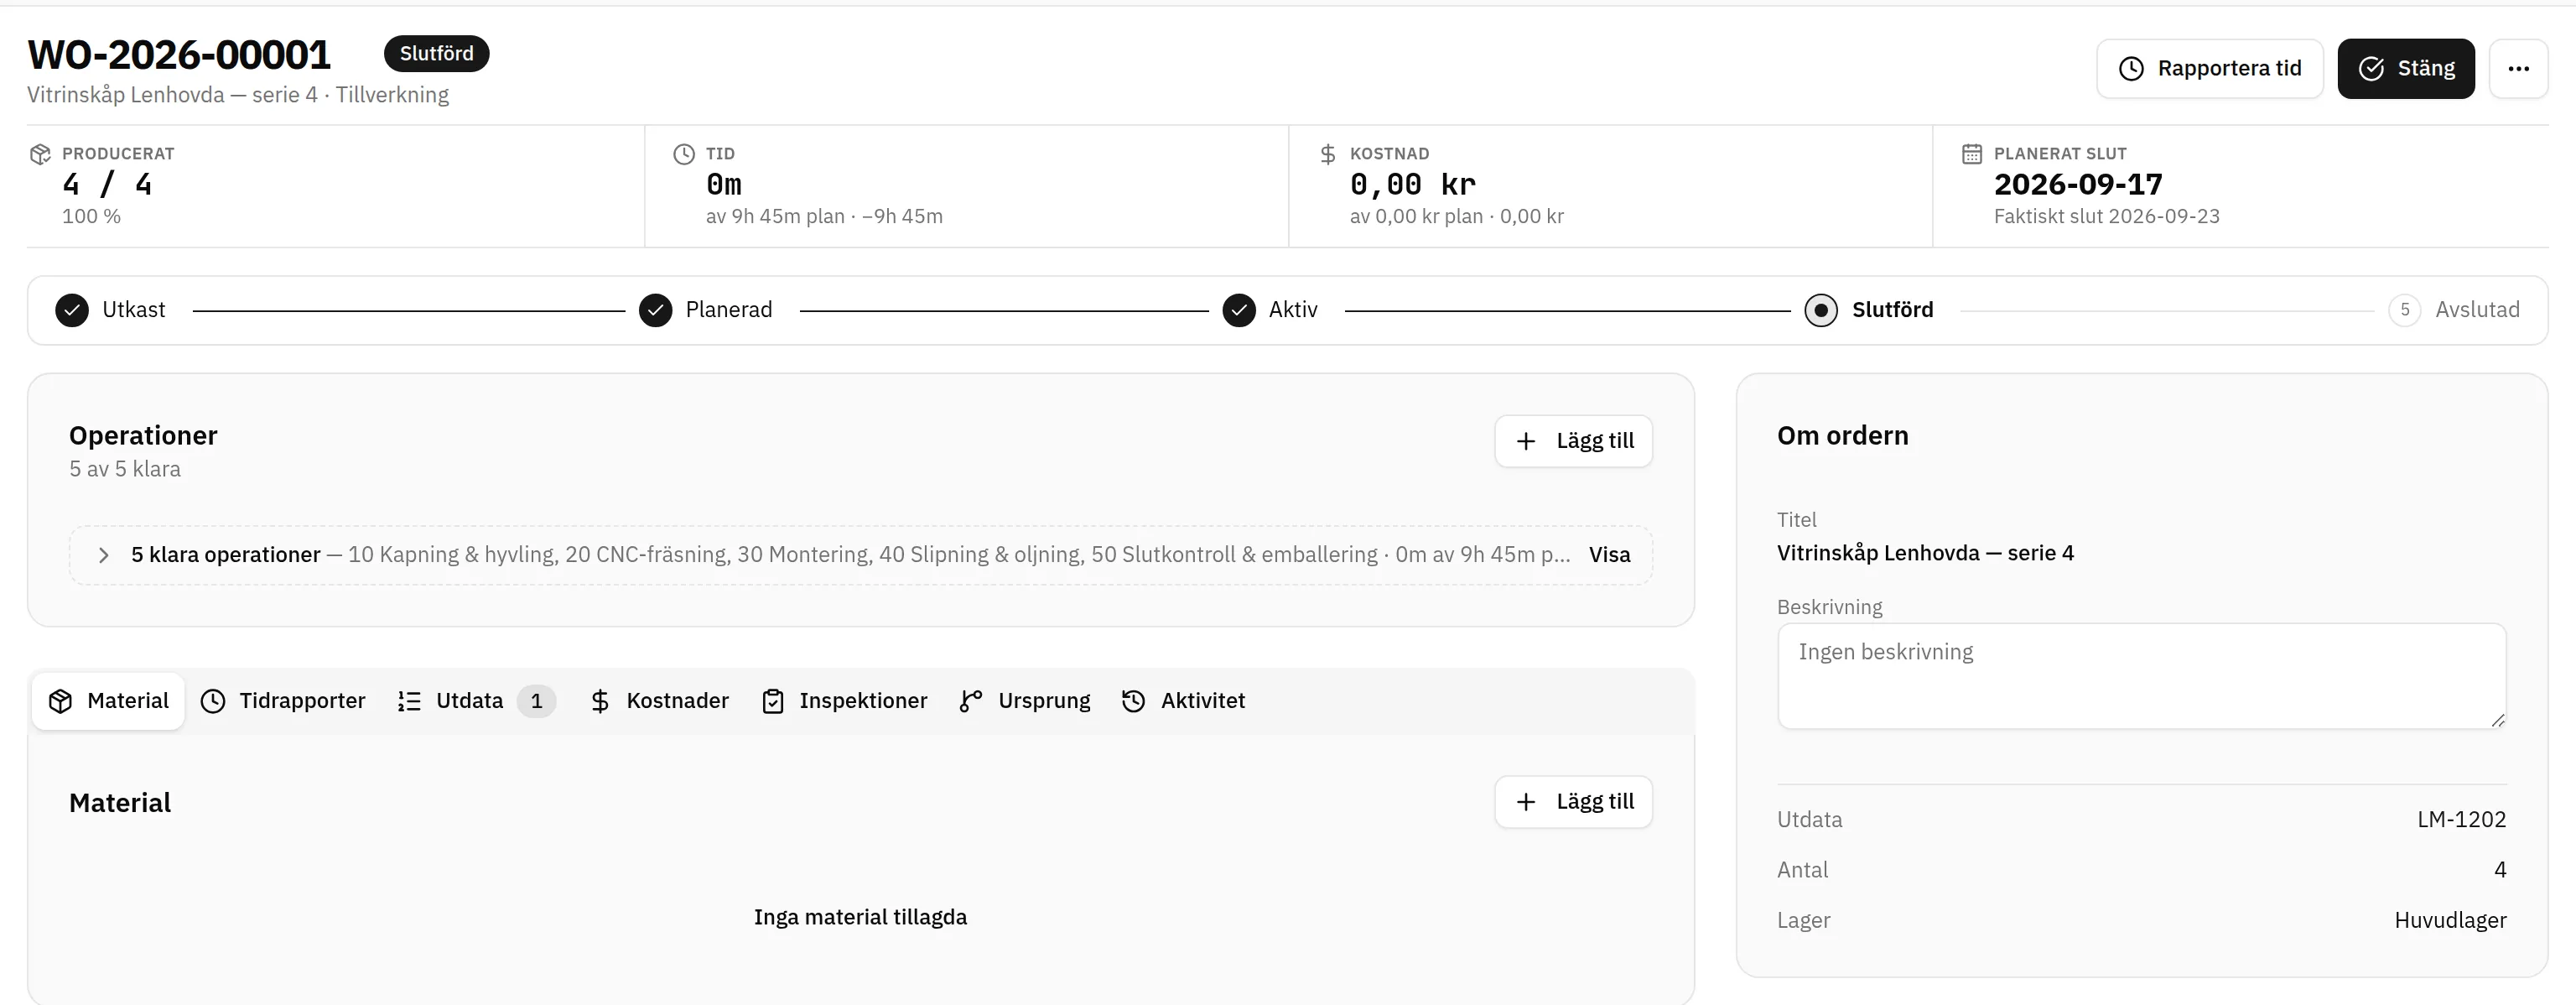Screen dimensions: 2576x1005
Task: Click the Rapportera tid button
Action: [x=2209, y=68]
